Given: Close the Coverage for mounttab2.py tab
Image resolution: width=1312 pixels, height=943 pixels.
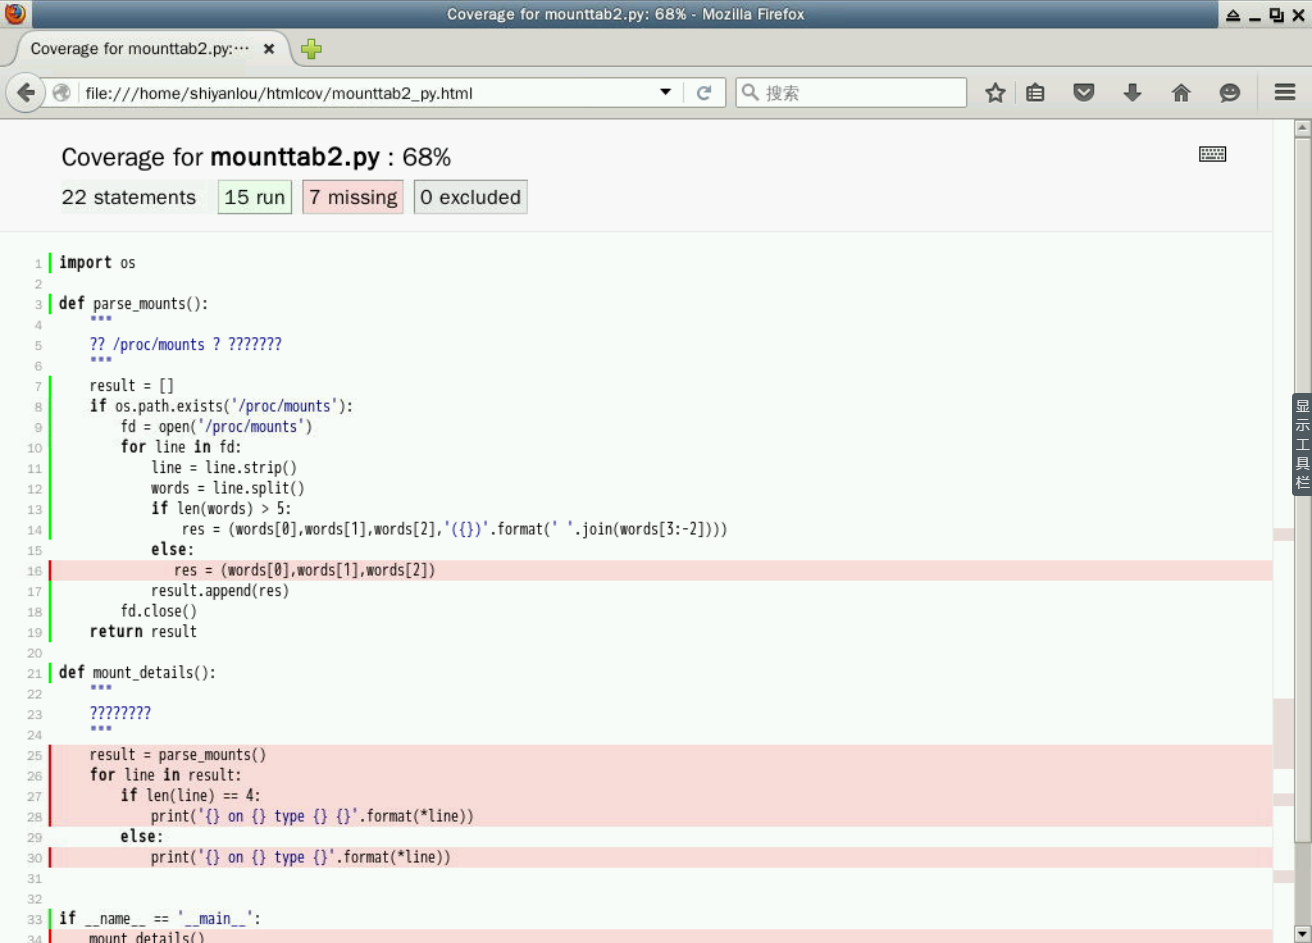Looking at the screenshot, I should pyautogui.click(x=269, y=49).
